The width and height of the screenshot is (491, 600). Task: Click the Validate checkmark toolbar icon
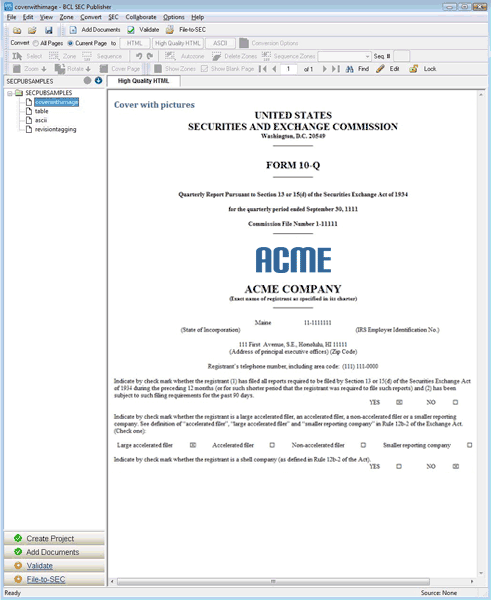[131, 30]
